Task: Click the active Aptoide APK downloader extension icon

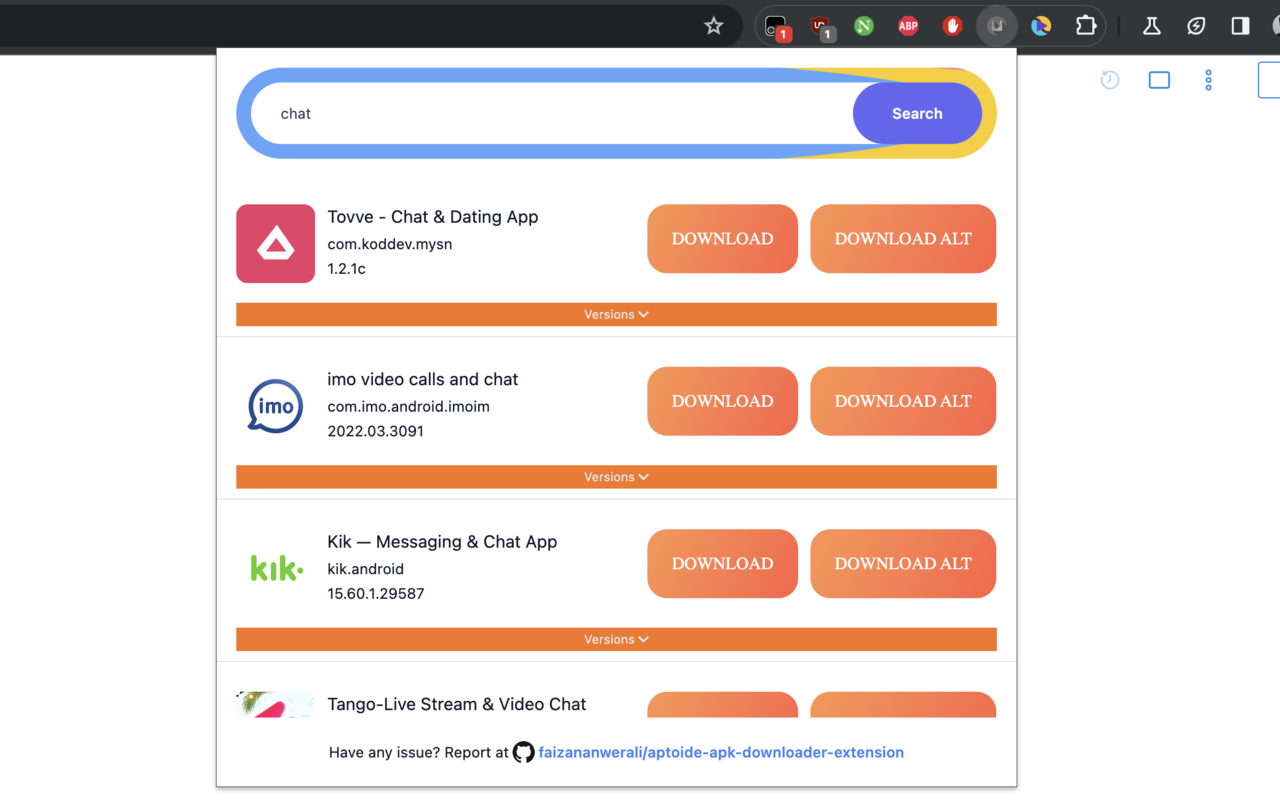Action: 996,26
